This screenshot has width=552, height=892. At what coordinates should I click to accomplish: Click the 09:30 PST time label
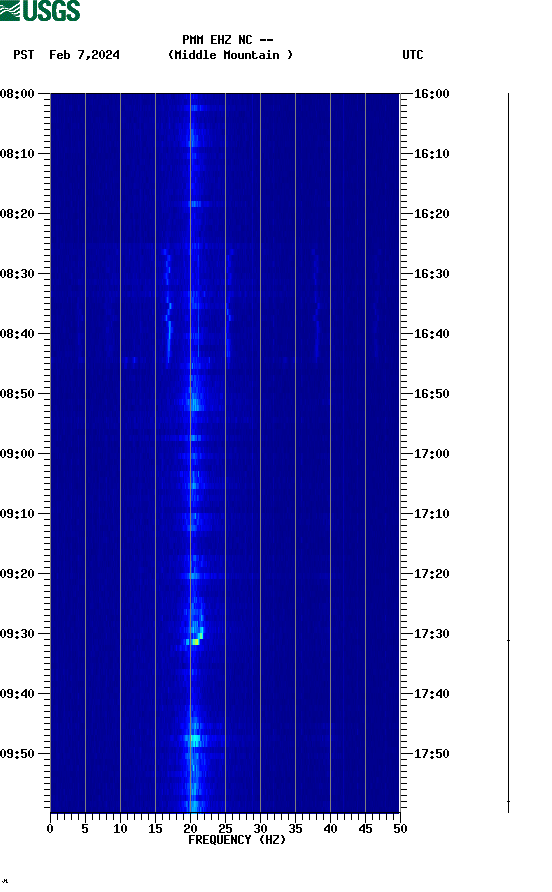(x=17, y=634)
